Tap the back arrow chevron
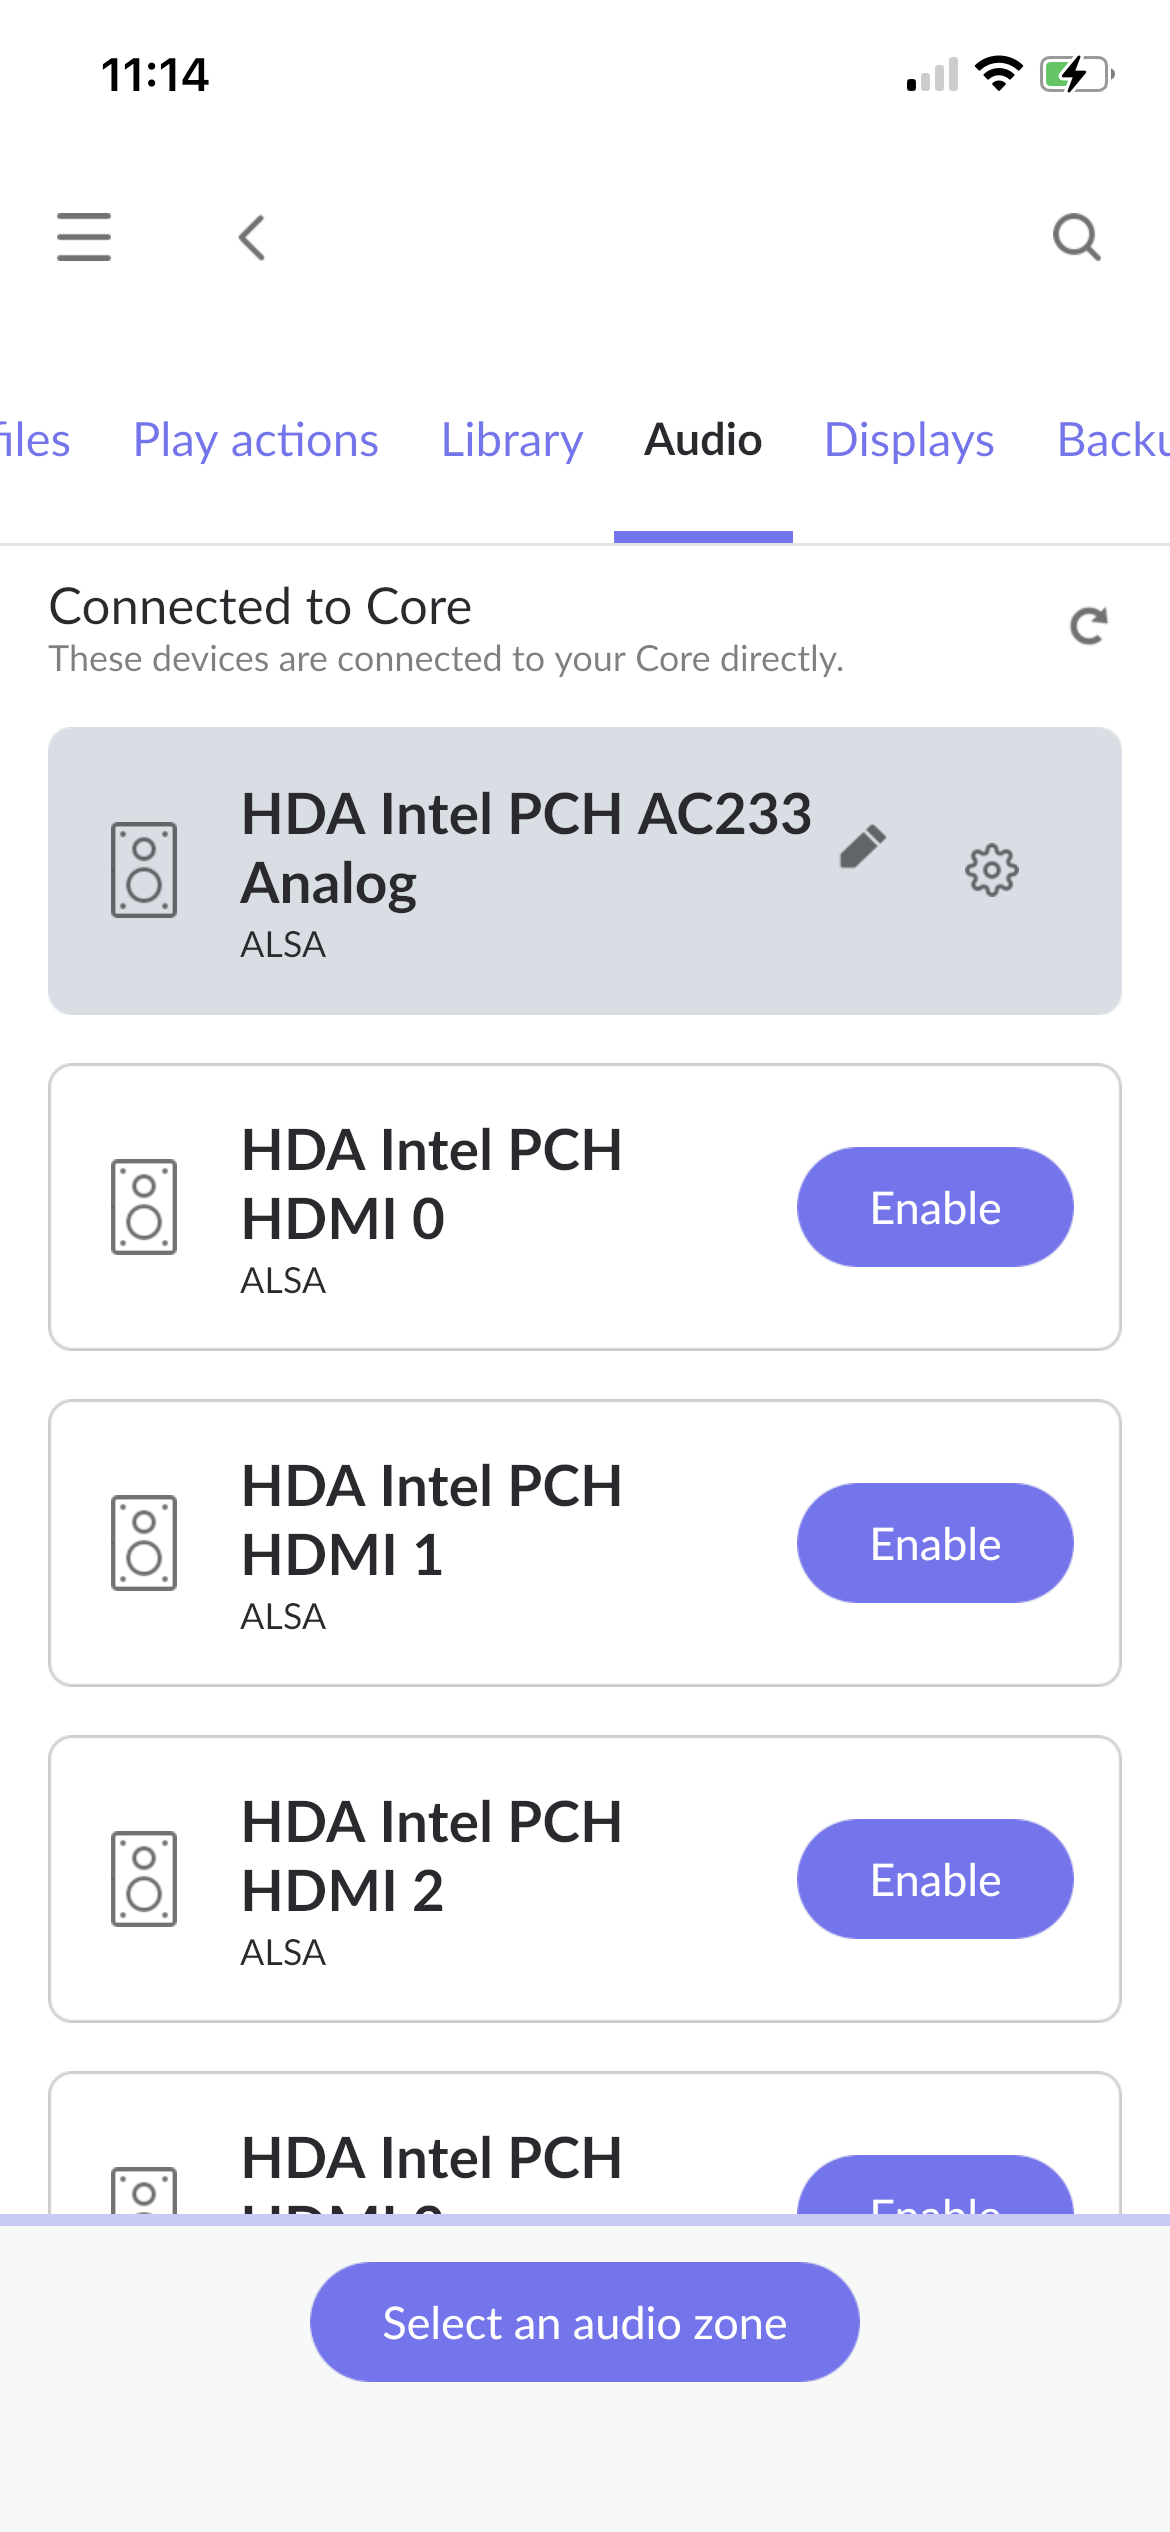The width and height of the screenshot is (1170, 2532). [252, 238]
